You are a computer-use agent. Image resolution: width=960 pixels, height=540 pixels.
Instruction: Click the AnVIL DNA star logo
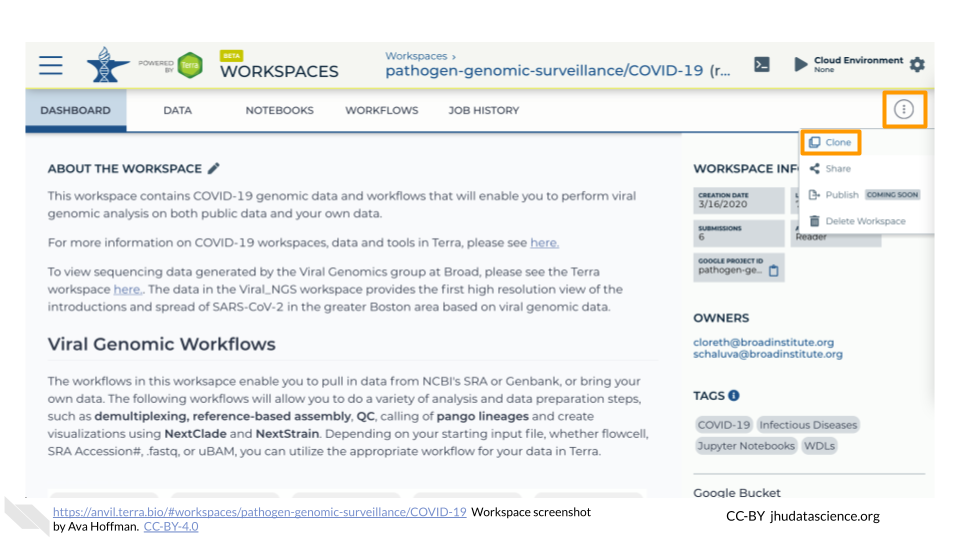tap(108, 65)
